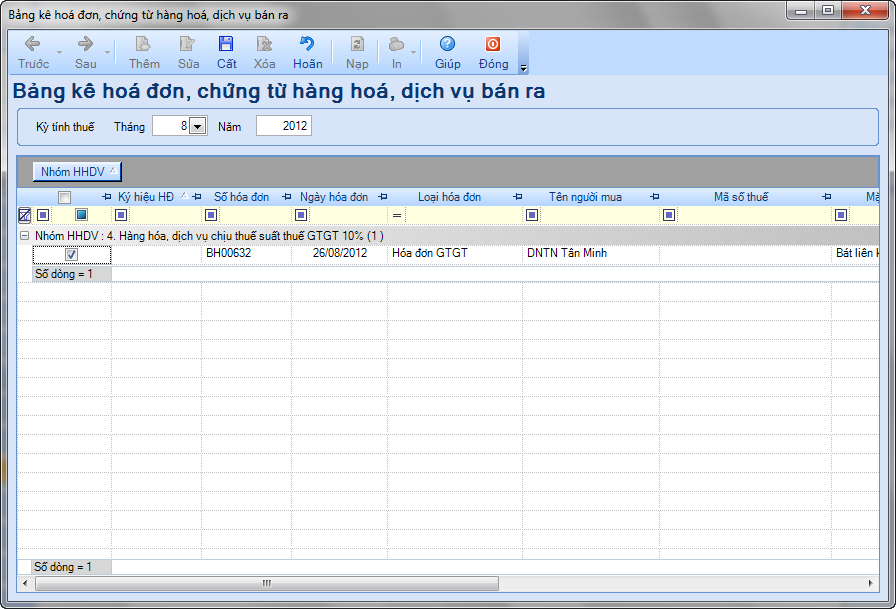Click the Nhóm HHDV group-by chip
896x609 pixels.
[x=77, y=171]
